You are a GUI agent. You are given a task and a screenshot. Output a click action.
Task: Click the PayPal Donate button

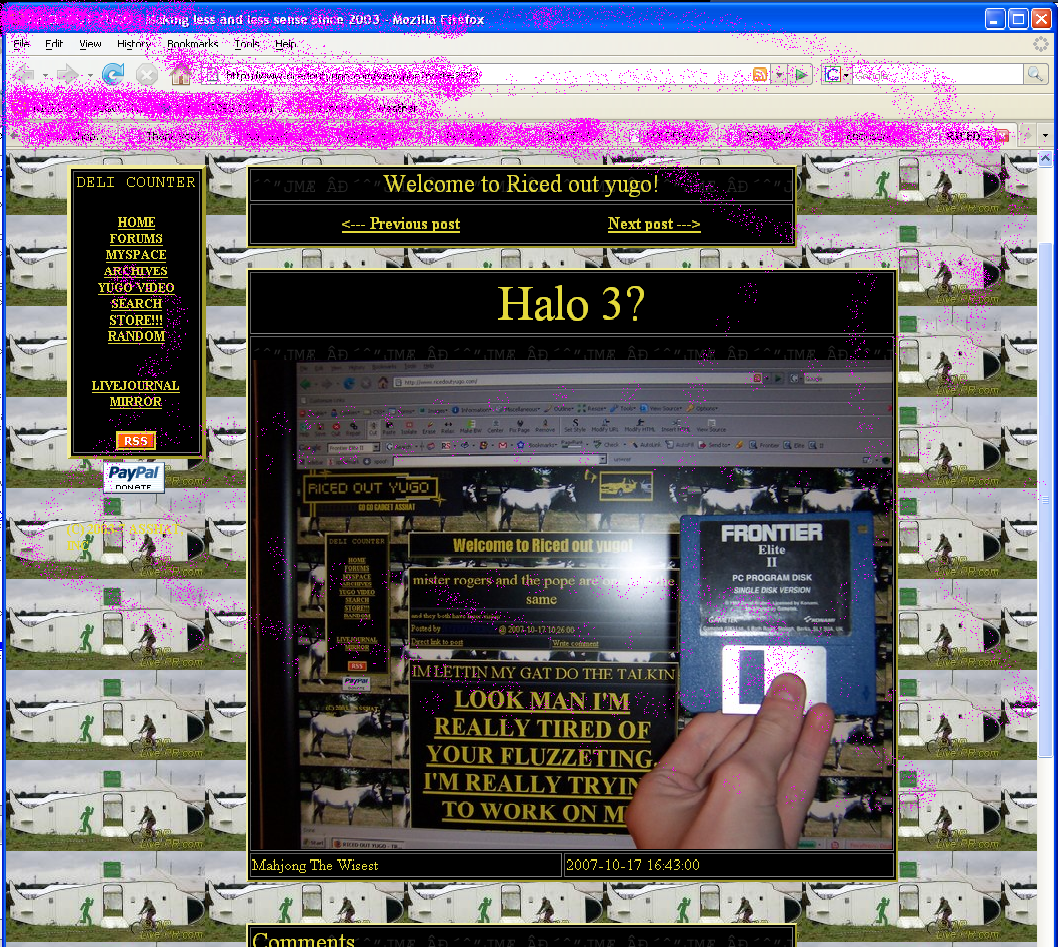[134, 477]
